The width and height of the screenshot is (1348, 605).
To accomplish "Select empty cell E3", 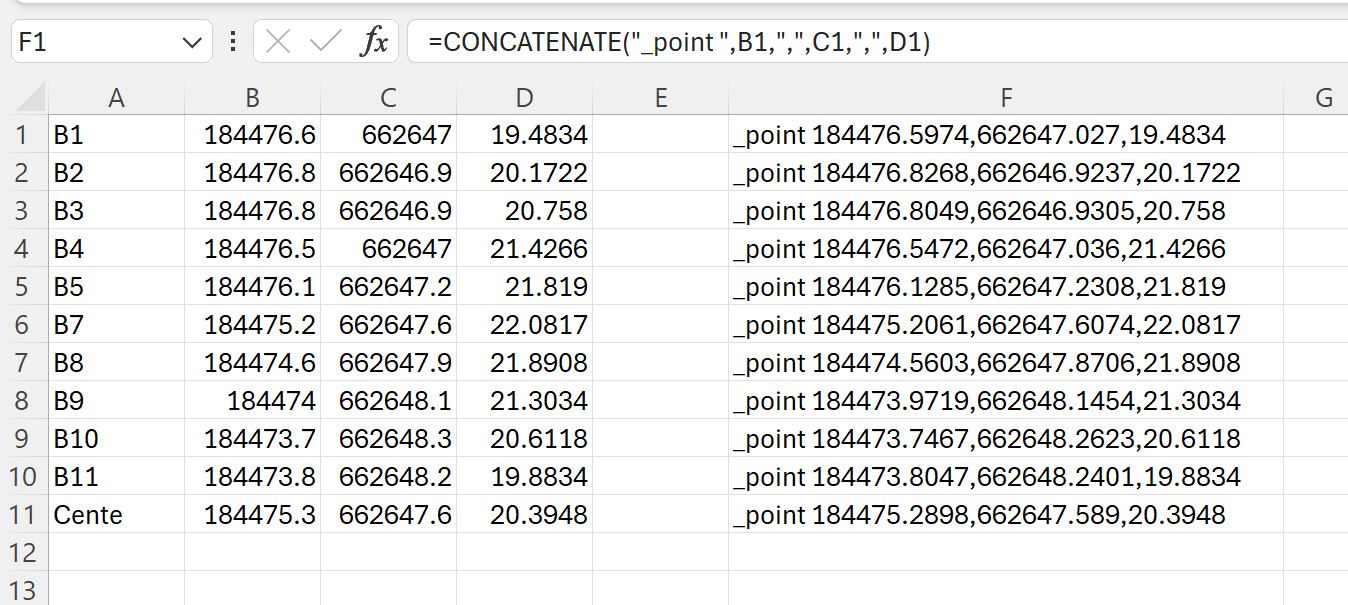I will tap(660, 210).
